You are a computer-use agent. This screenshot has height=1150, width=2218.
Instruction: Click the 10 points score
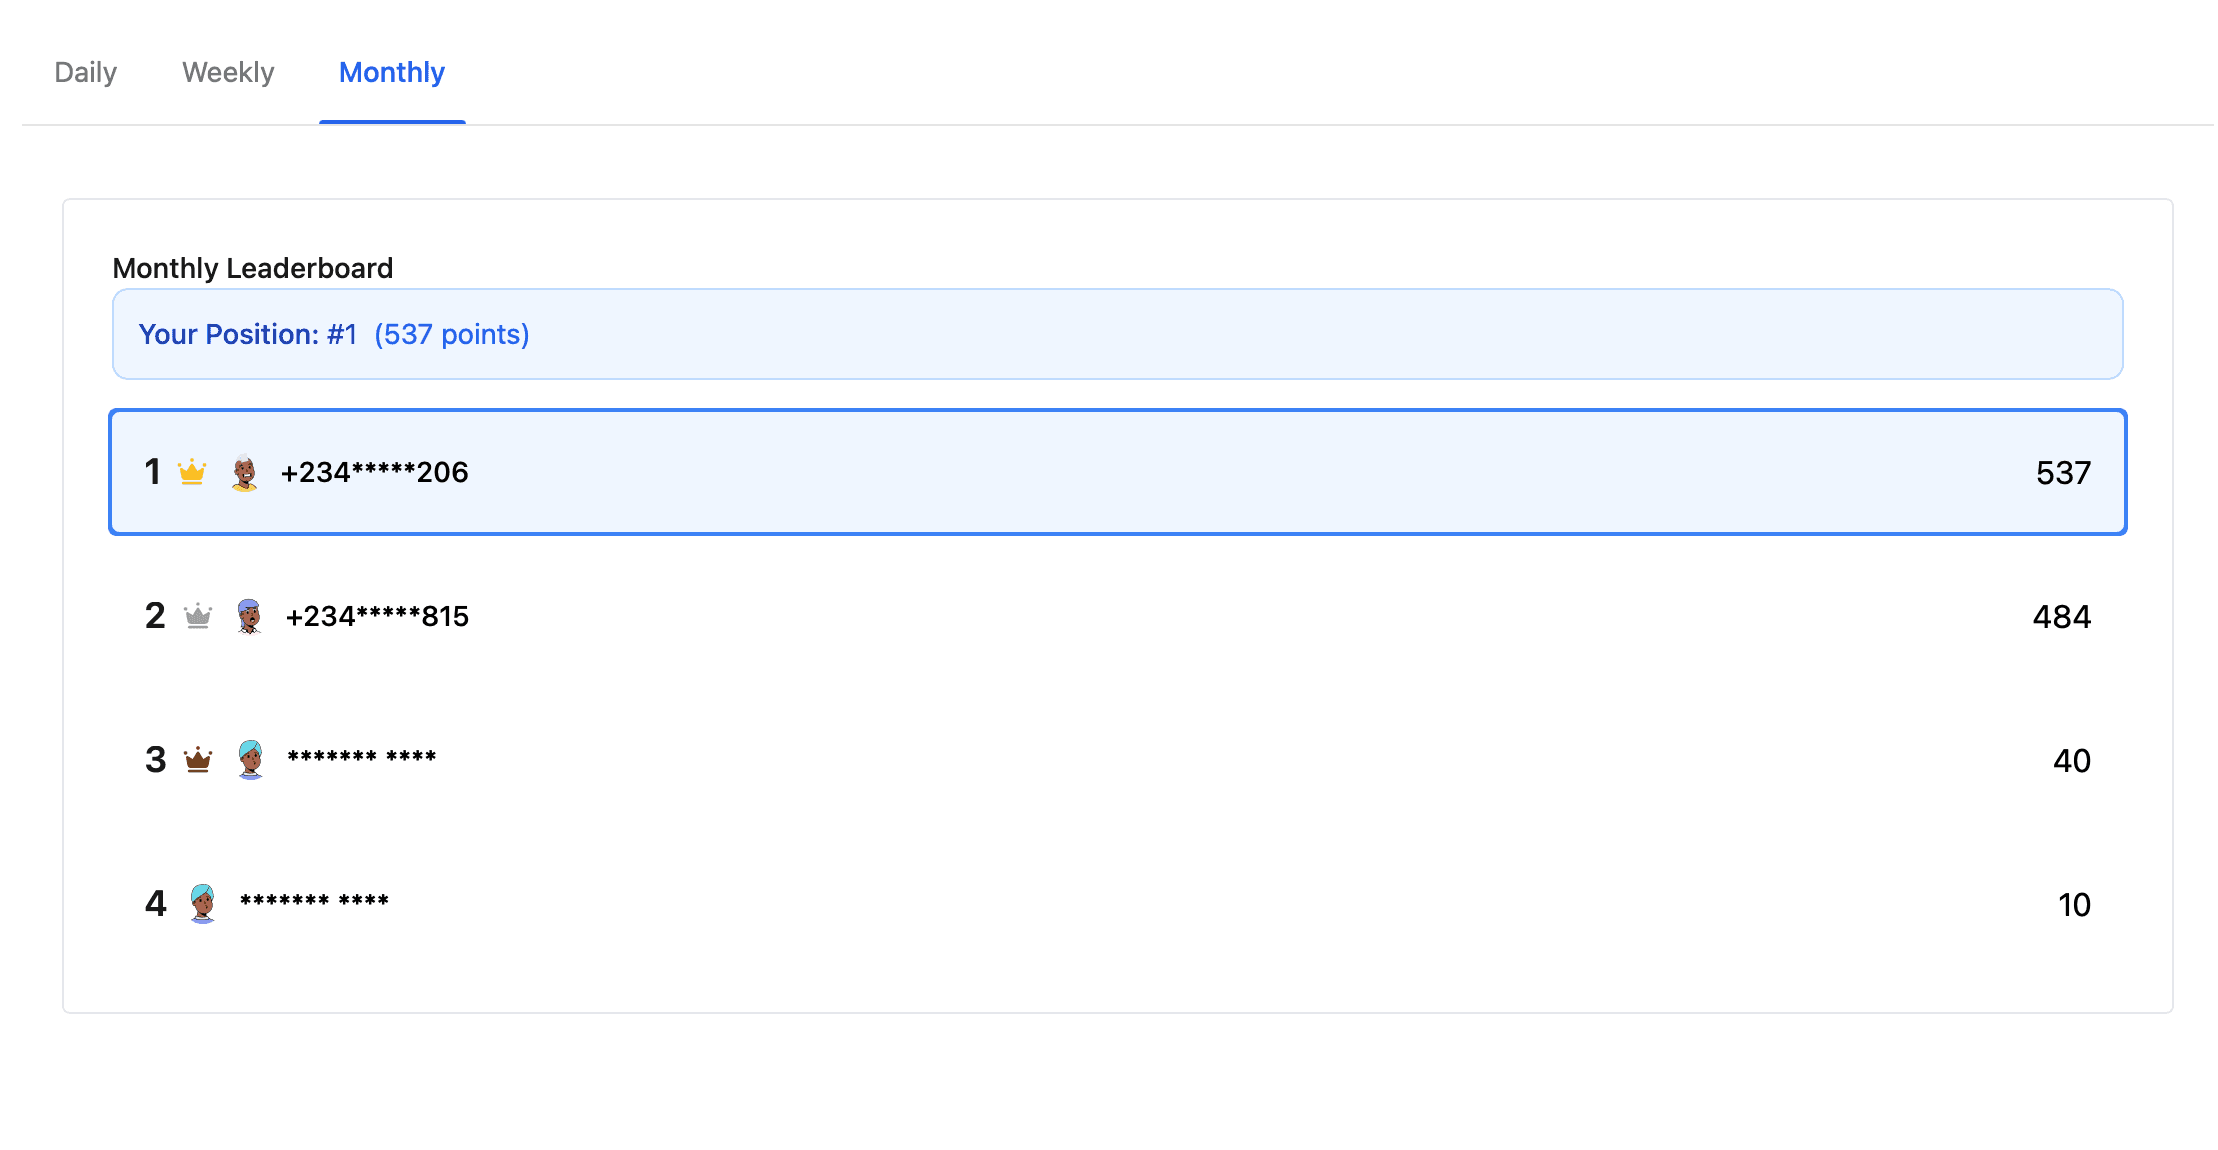click(x=2074, y=905)
